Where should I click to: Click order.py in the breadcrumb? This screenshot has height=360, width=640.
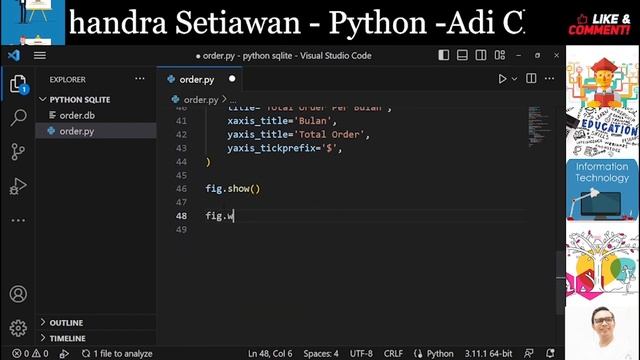tap(201, 100)
